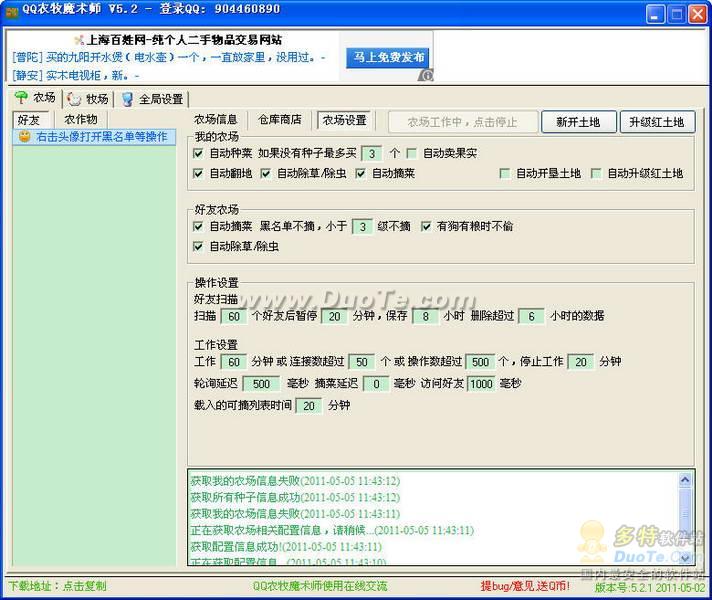The height and width of the screenshot is (600, 712).
Task: Switch to the 农作物 tab
Action: point(81,119)
